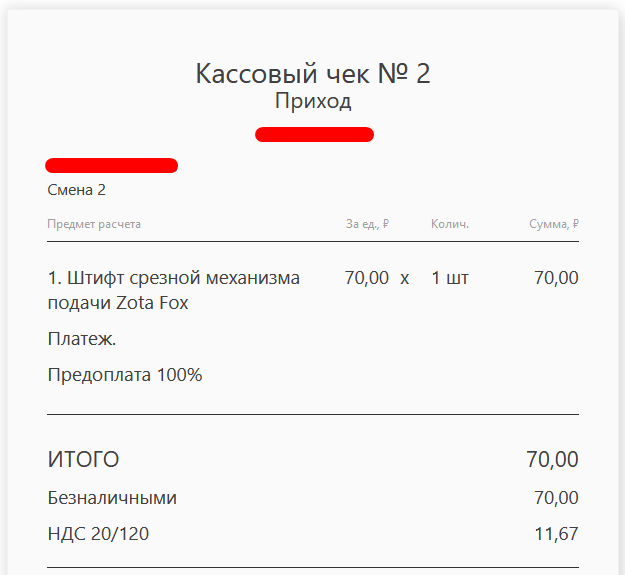Select the Колич. column header
625x575 pixels.
449,224
